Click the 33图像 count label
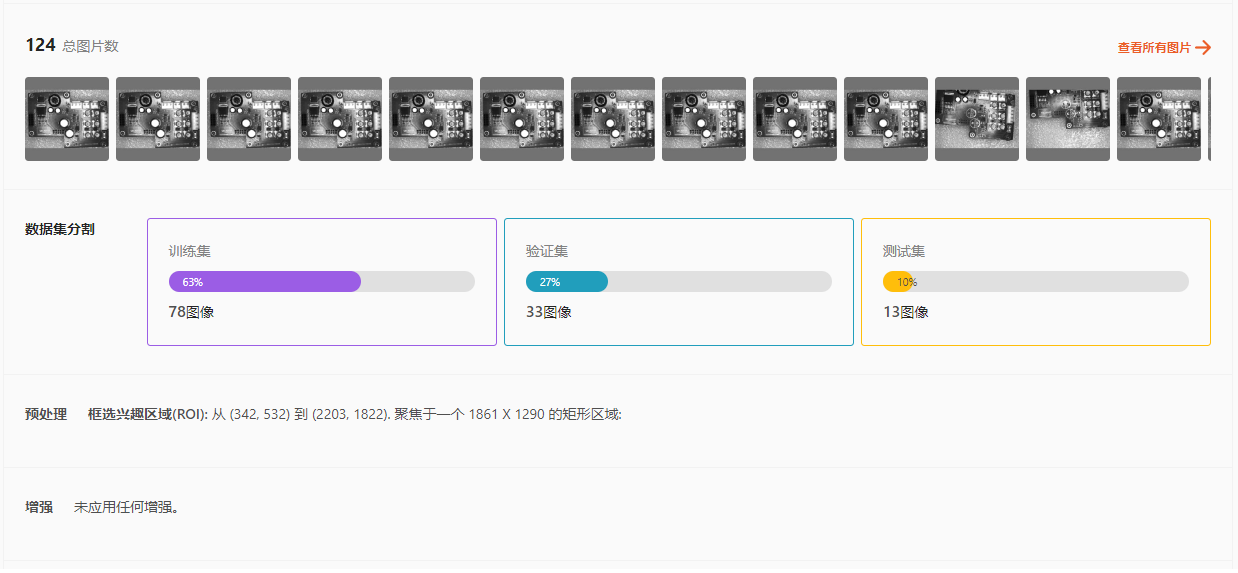Image resolution: width=1238 pixels, height=573 pixels. [548, 312]
